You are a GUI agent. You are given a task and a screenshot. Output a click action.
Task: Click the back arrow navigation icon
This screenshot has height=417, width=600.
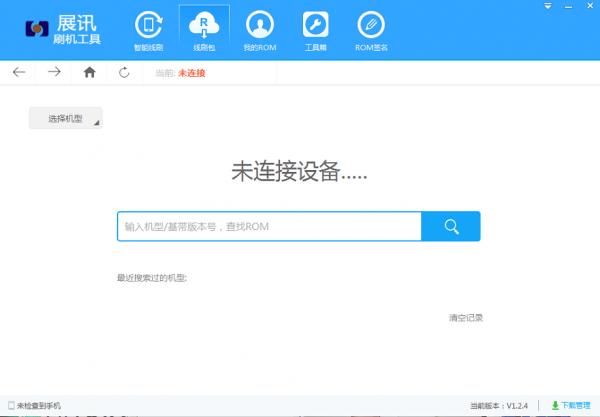coord(20,72)
